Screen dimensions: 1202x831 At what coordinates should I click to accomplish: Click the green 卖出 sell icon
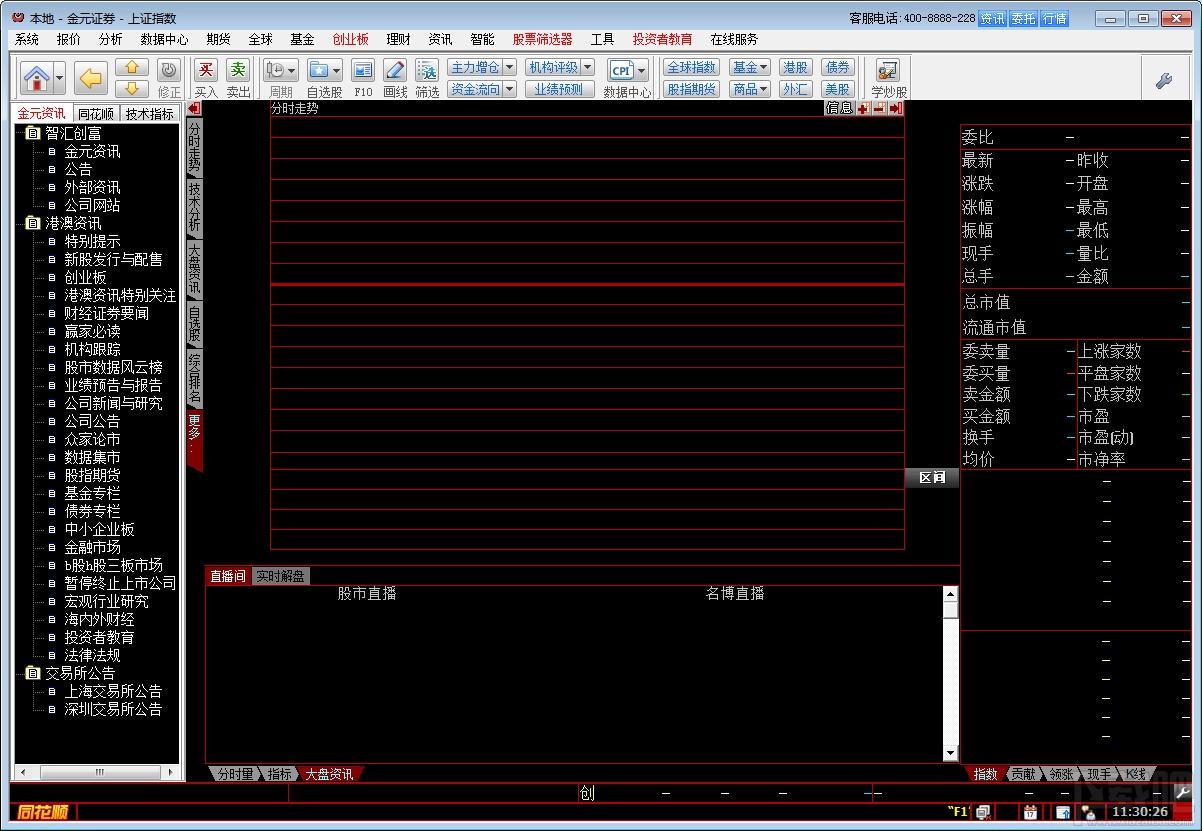(237, 70)
